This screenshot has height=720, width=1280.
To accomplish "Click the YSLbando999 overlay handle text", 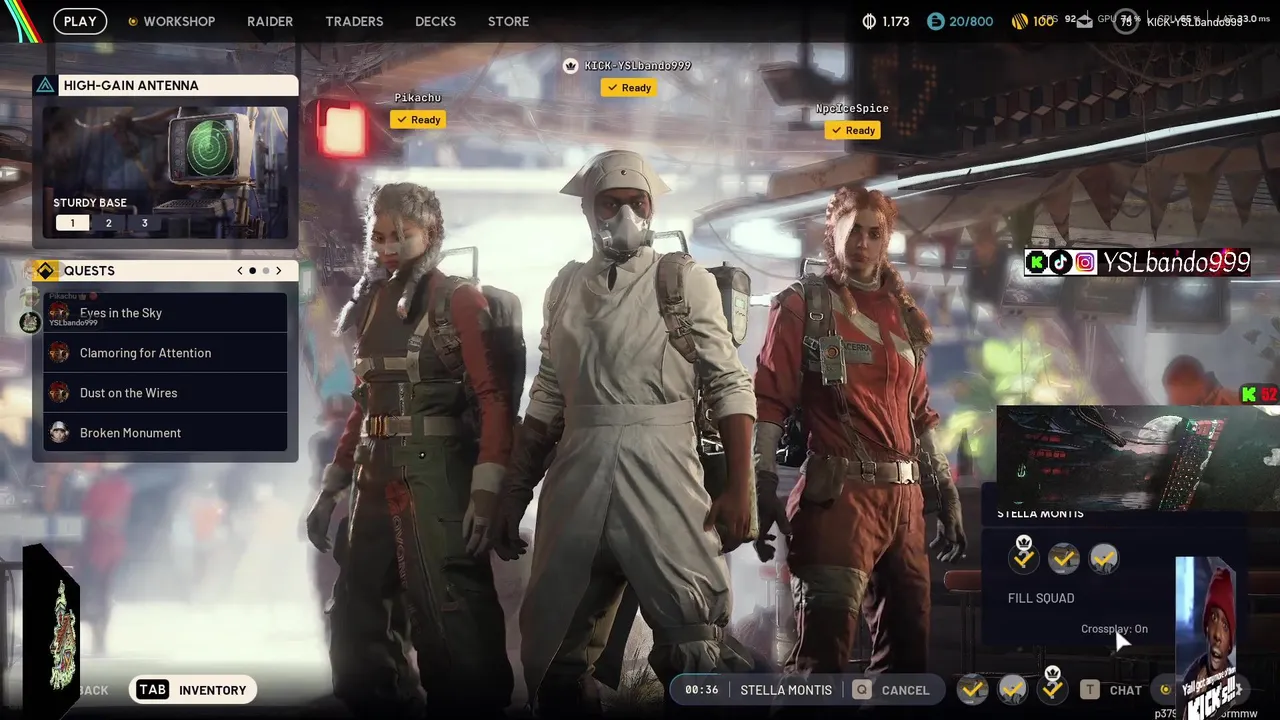I will 1177,262.
